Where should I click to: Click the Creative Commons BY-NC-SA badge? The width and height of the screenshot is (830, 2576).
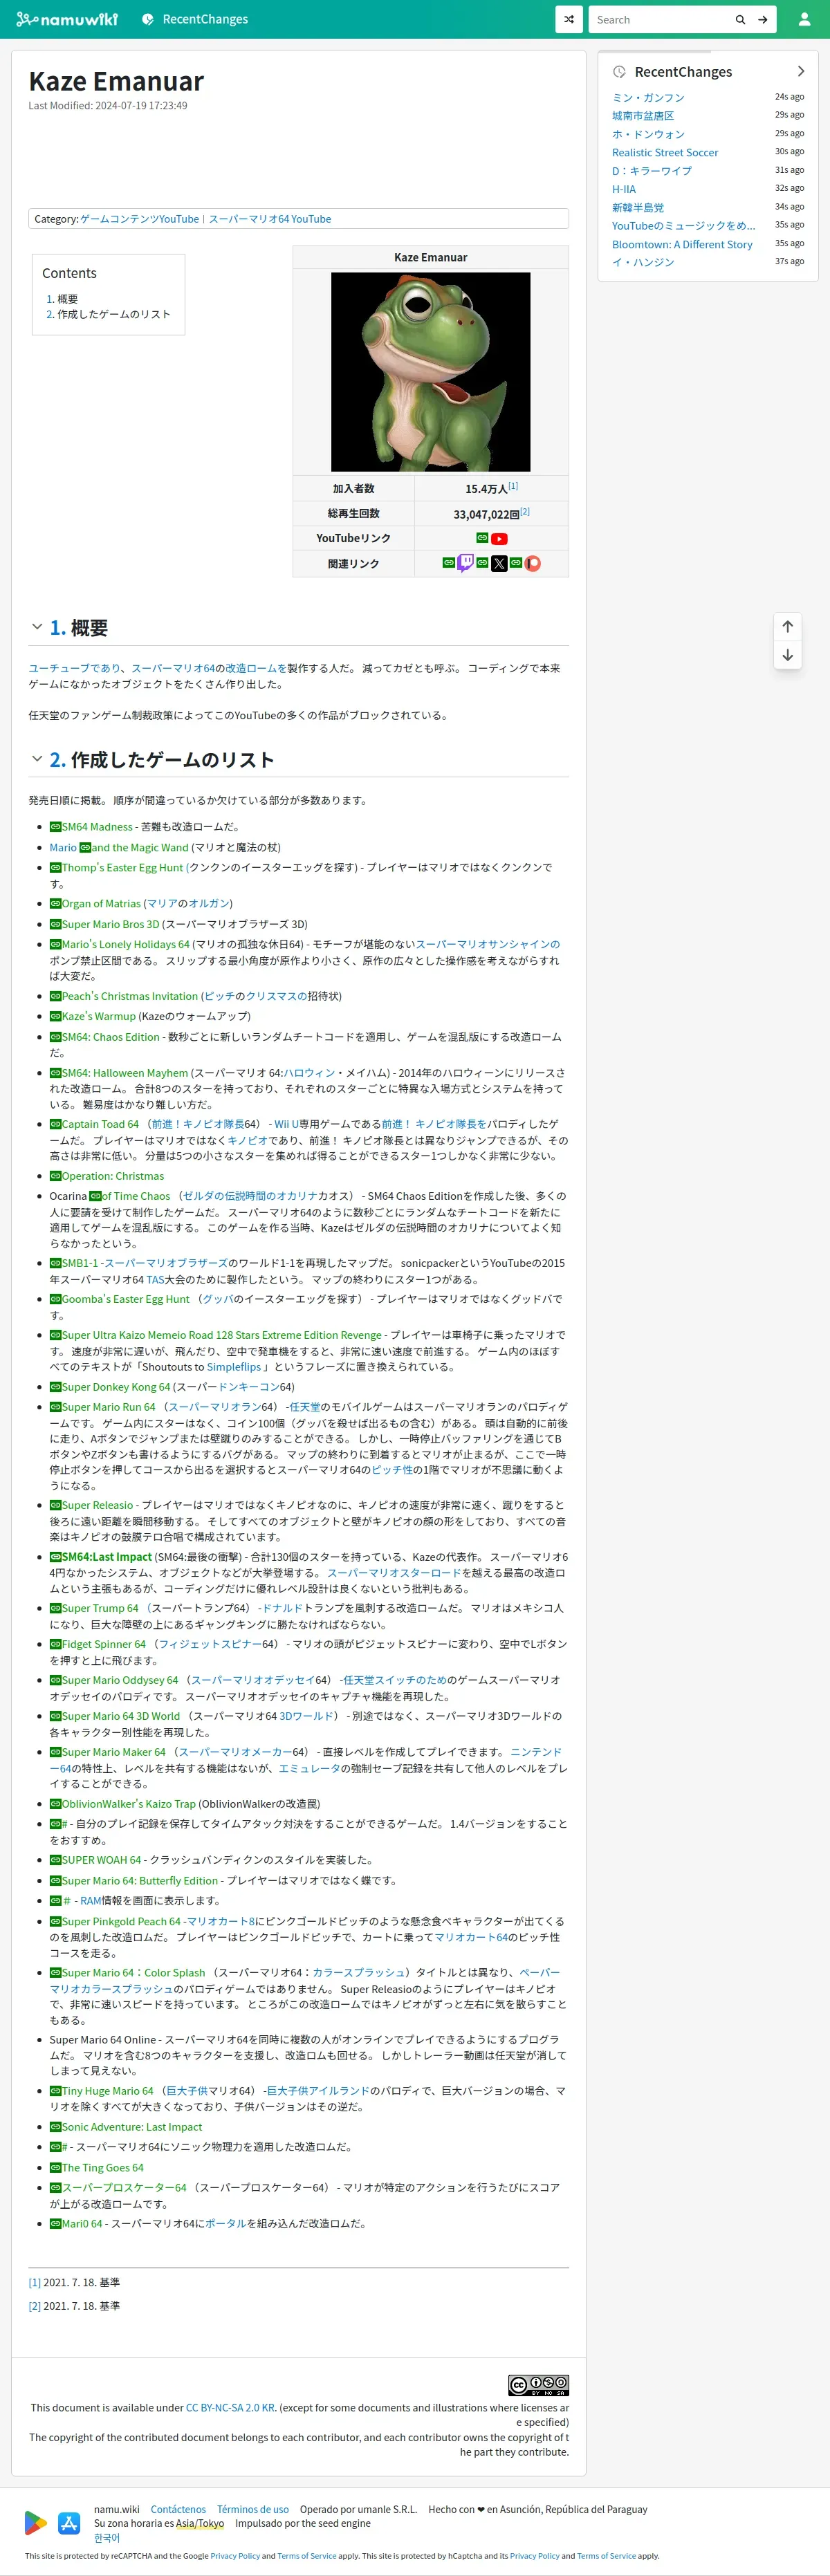pos(538,2385)
